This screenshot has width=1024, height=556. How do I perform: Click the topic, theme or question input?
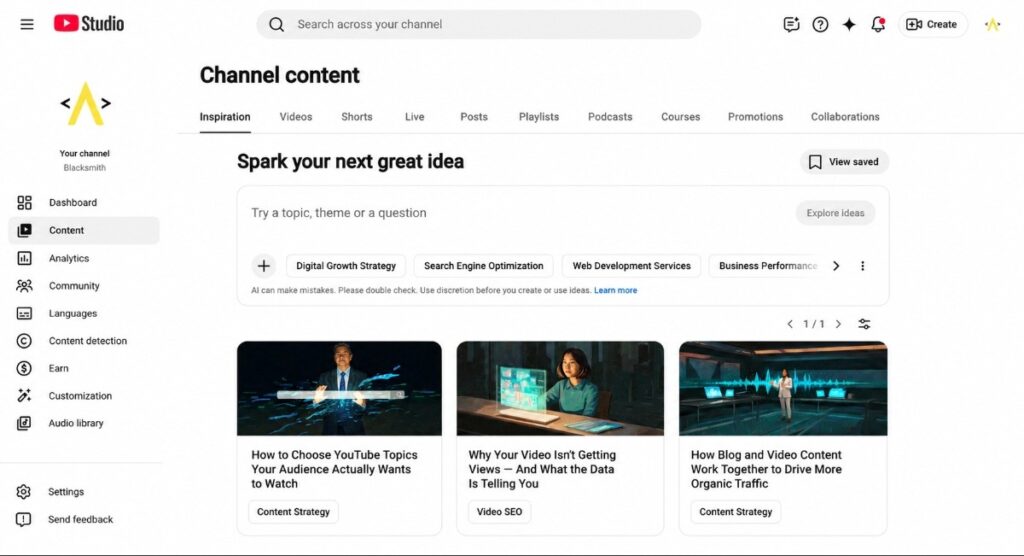[x=516, y=213]
